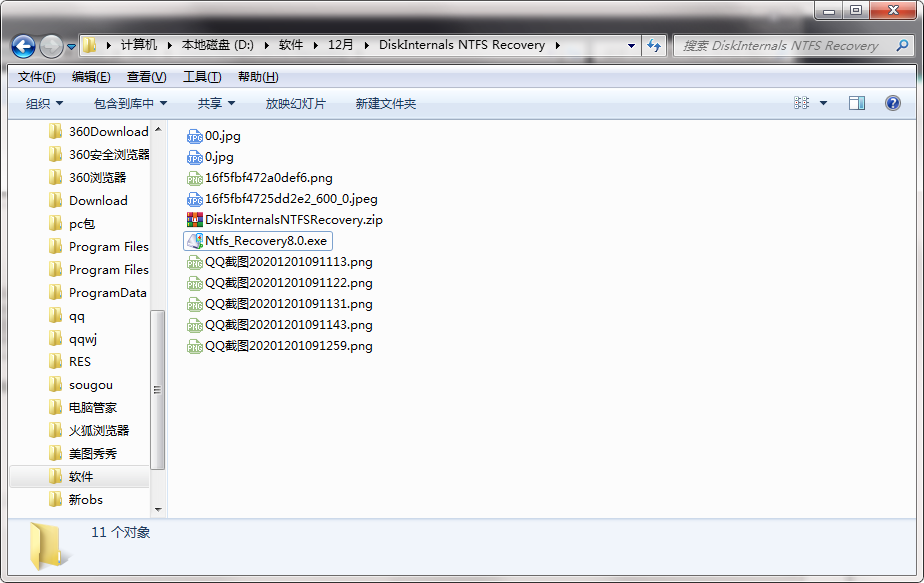Screen dimensions: 924x583
Task: Select QQ截图20201201091143.png
Action: 280,325
